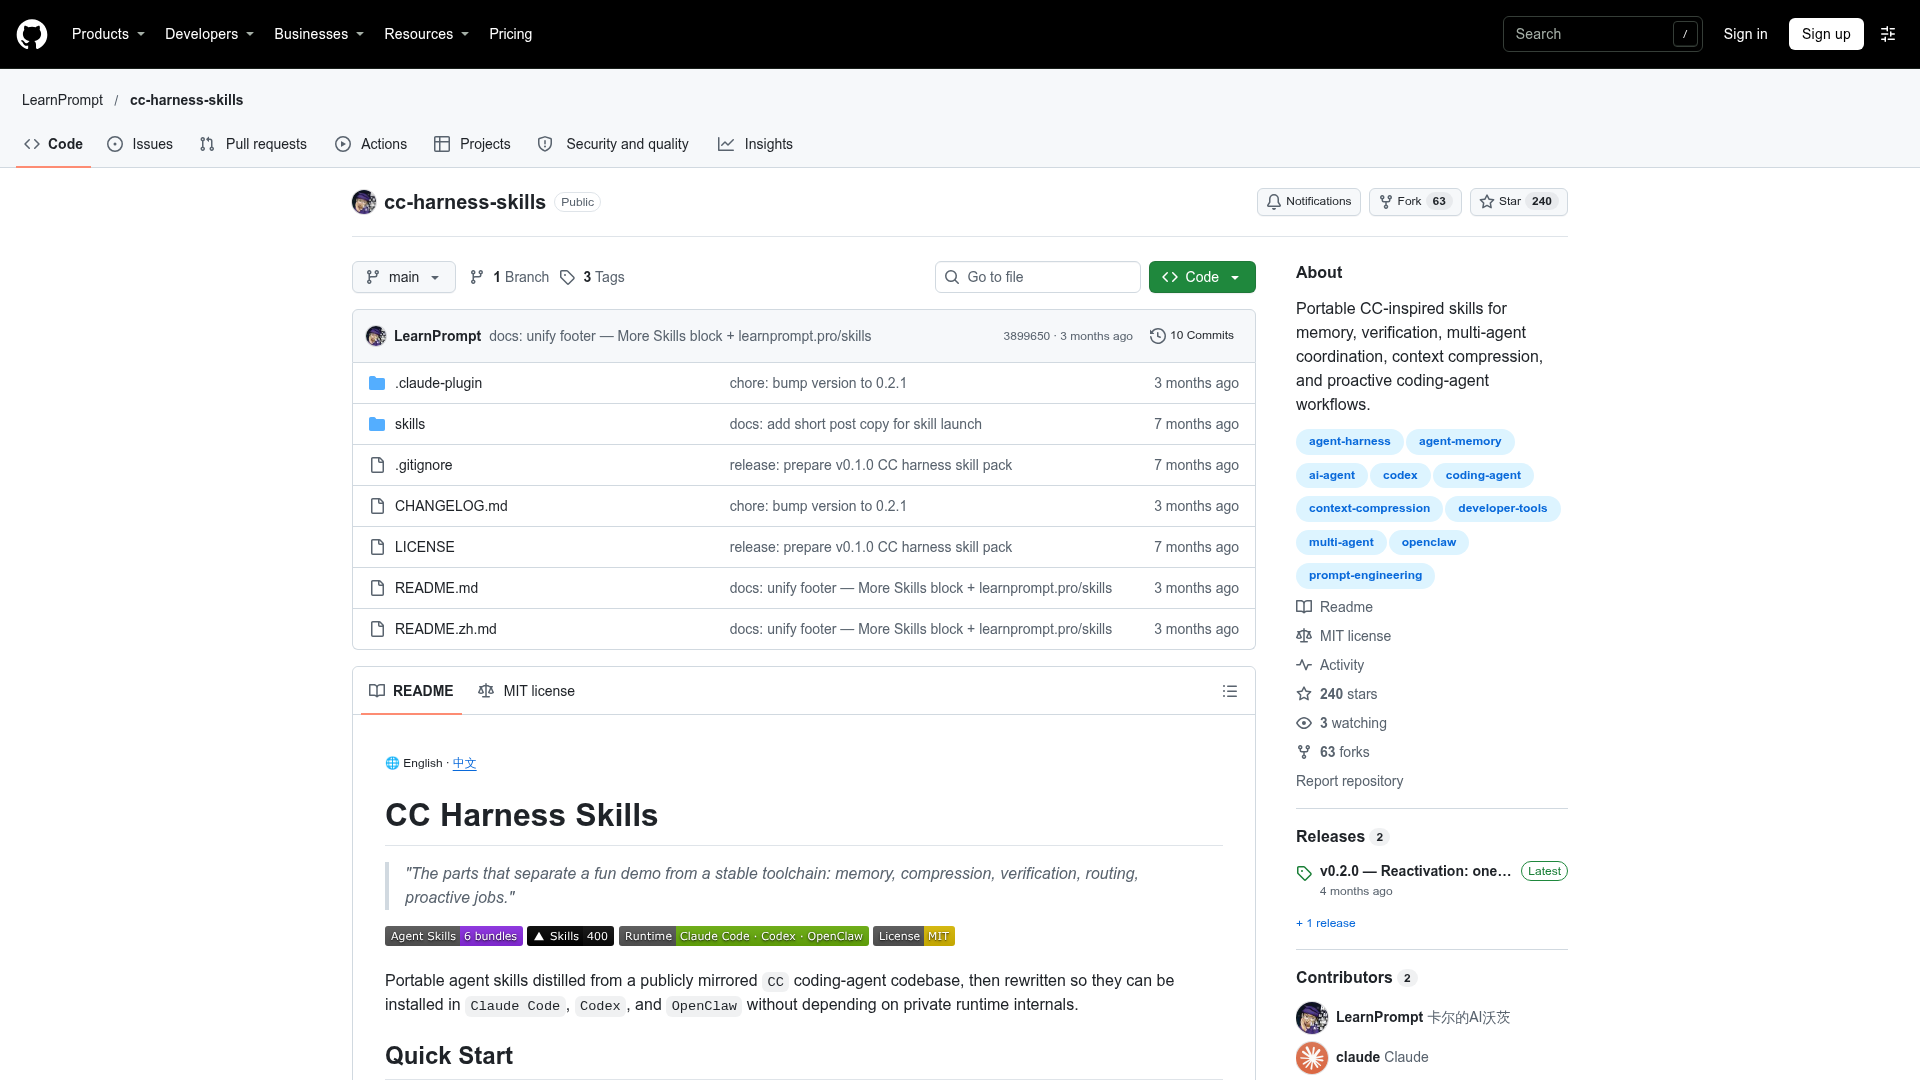Image resolution: width=1920 pixels, height=1080 pixels.
Task: Select the context-compression topic tag
Action: coord(1369,508)
